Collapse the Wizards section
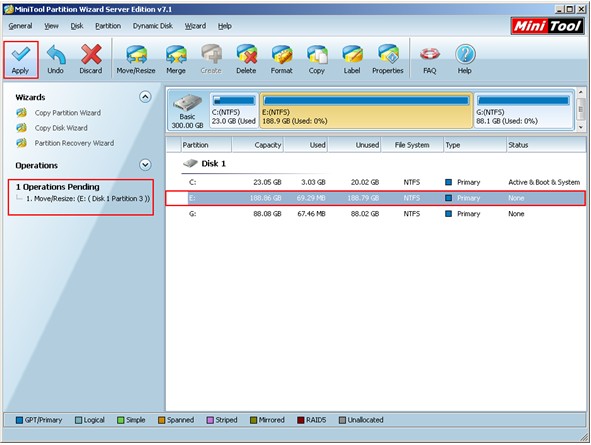This screenshot has width=591, height=445. pyautogui.click(x=145, y=97)
